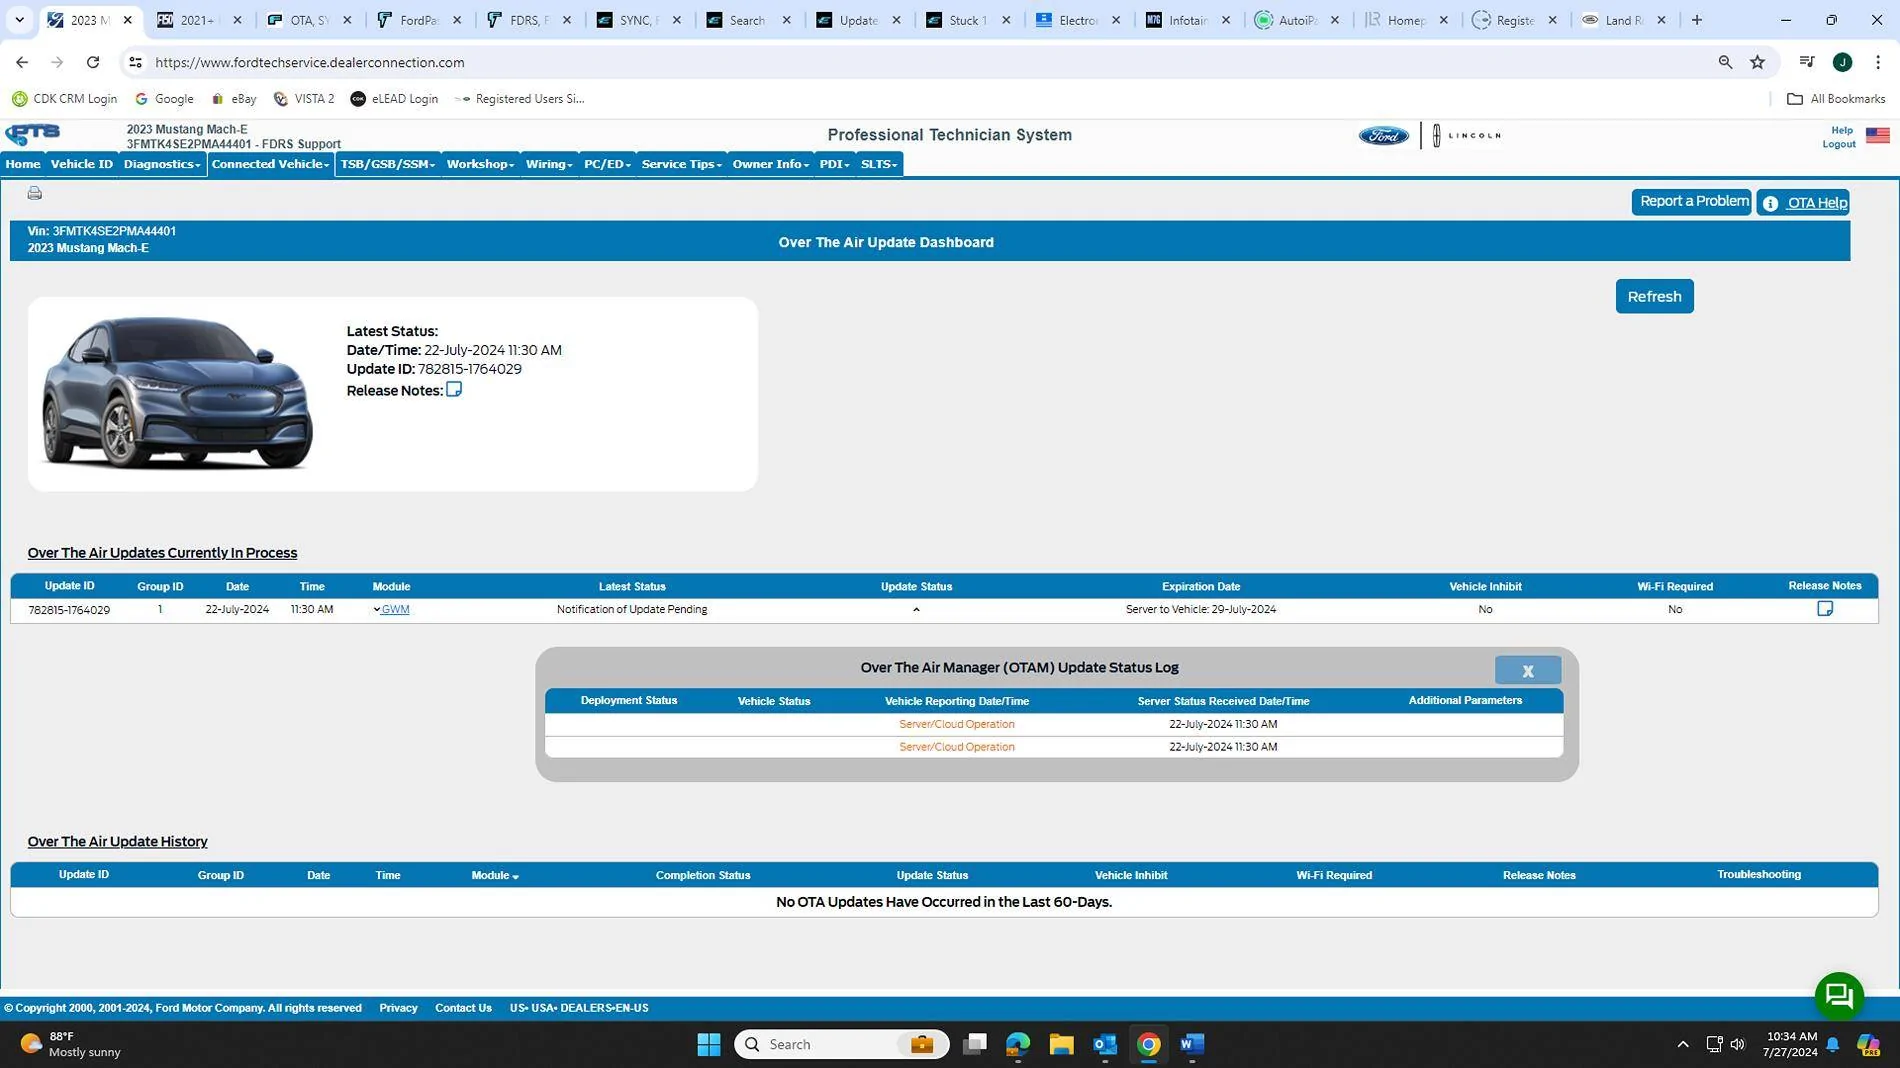
Task: Expand the Diagnostics menu
Action: [162, 164]
